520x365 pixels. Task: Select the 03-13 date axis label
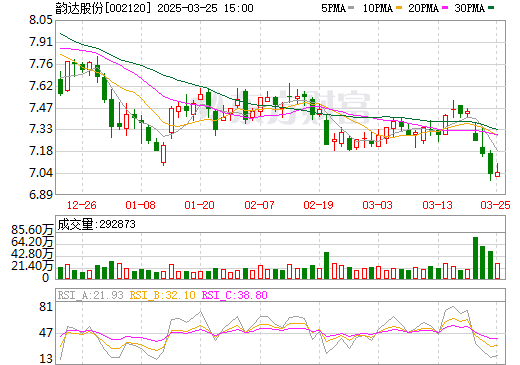point(437,205)
